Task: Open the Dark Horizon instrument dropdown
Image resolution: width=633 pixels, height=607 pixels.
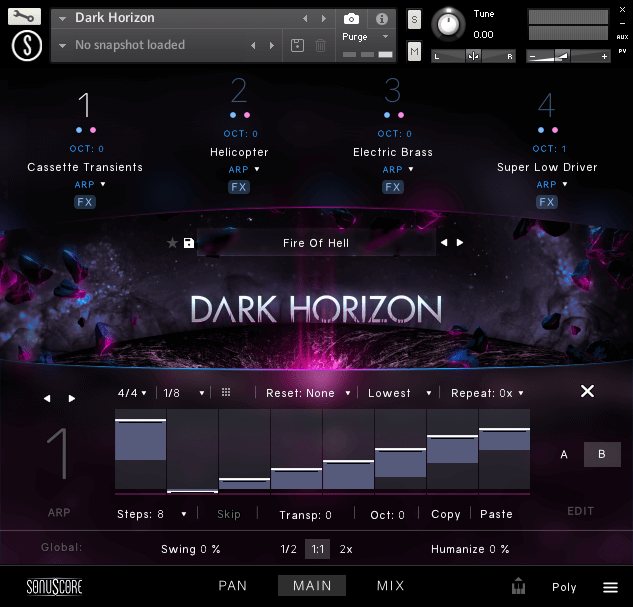Action: (x=63, y=19)
